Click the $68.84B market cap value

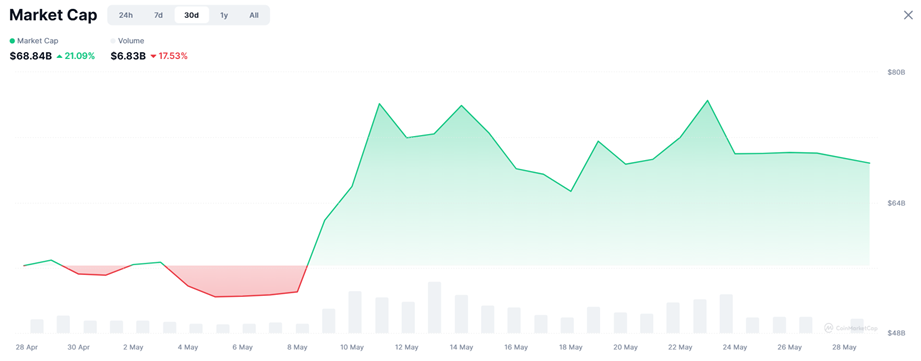[31, 56]
